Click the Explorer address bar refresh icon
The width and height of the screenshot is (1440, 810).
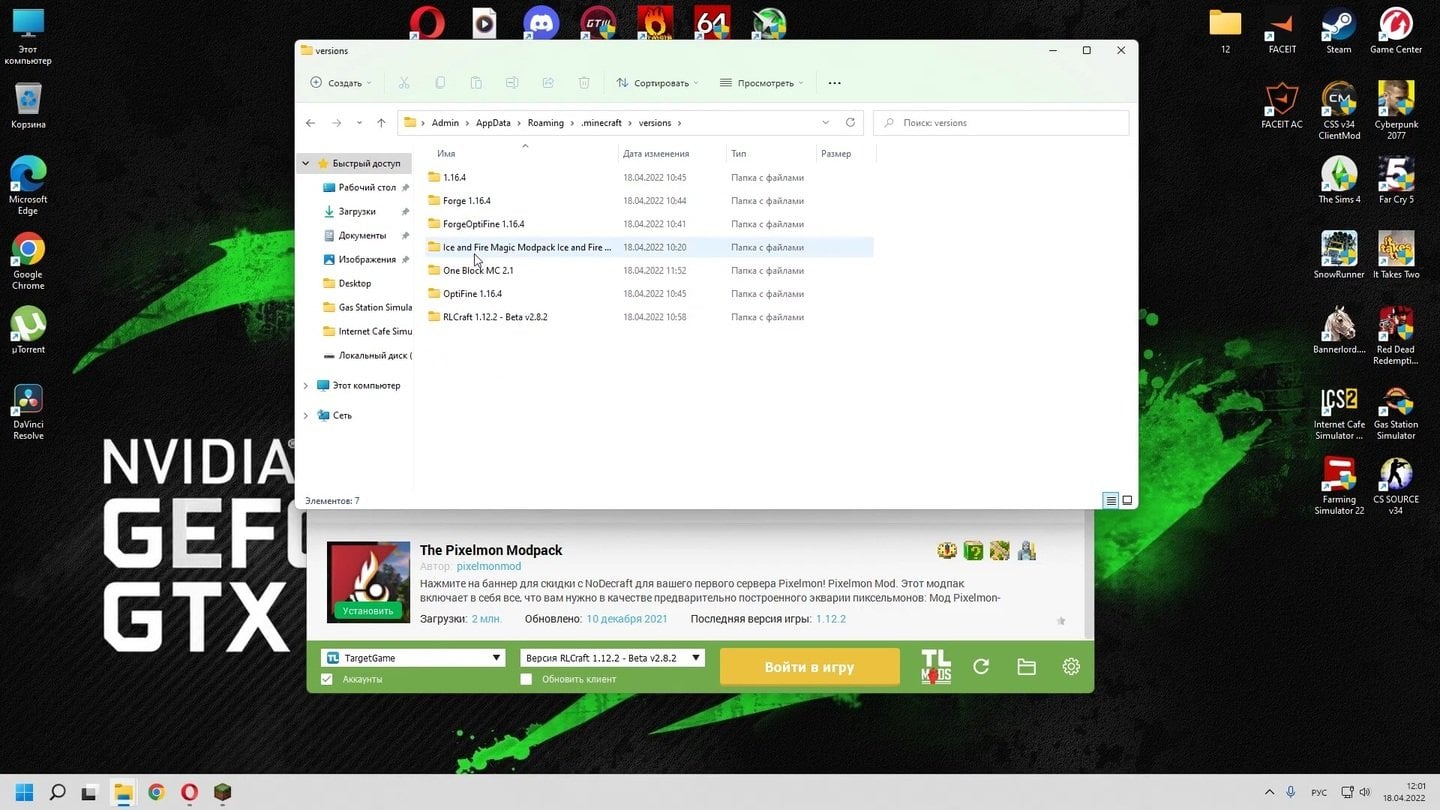[850, 123]
